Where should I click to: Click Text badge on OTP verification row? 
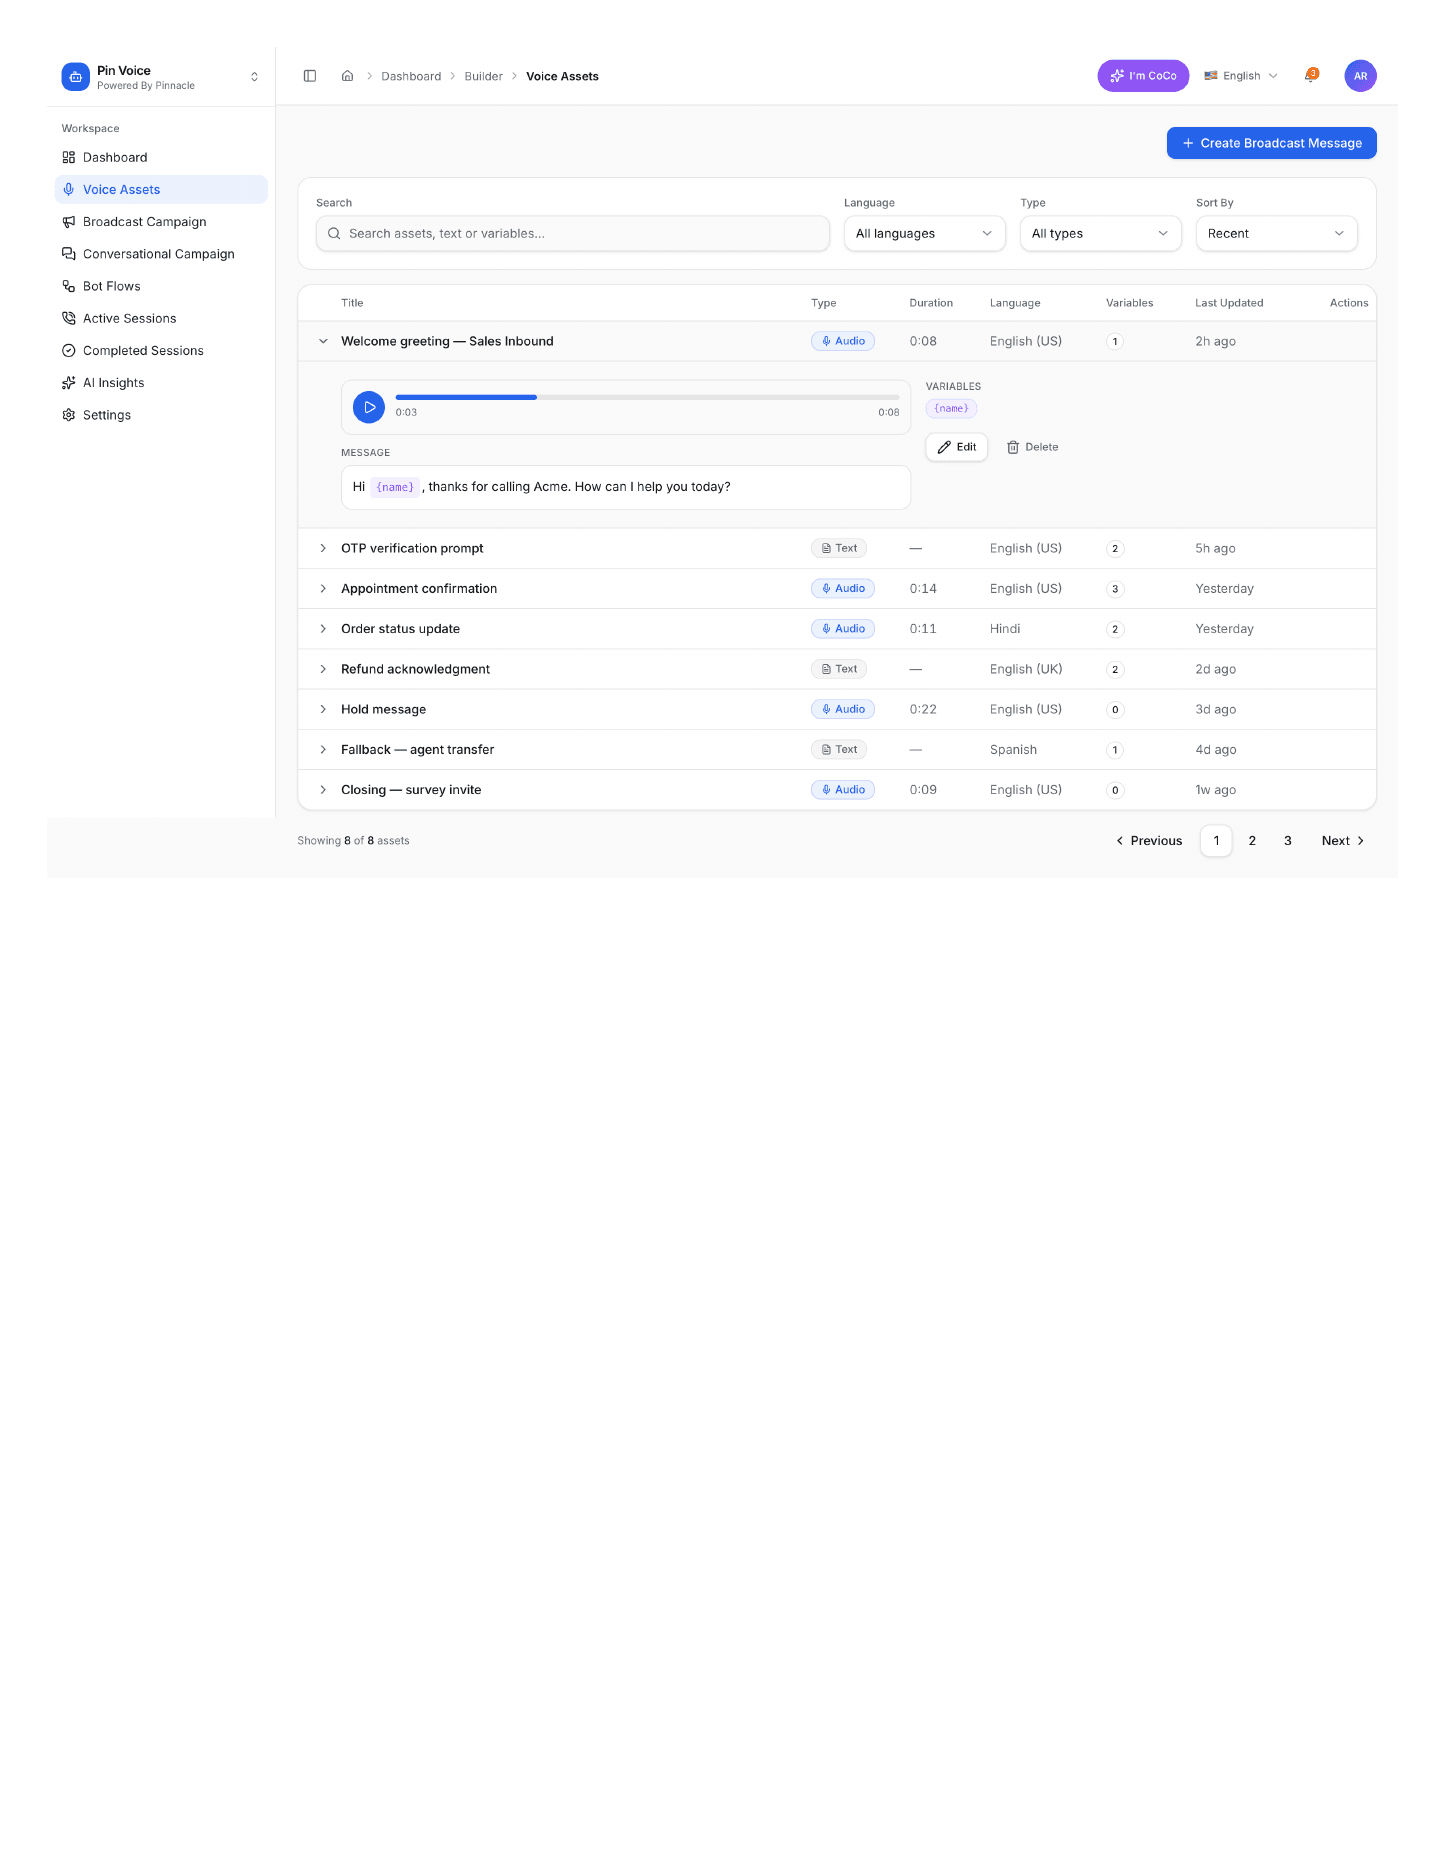[839, 548]
